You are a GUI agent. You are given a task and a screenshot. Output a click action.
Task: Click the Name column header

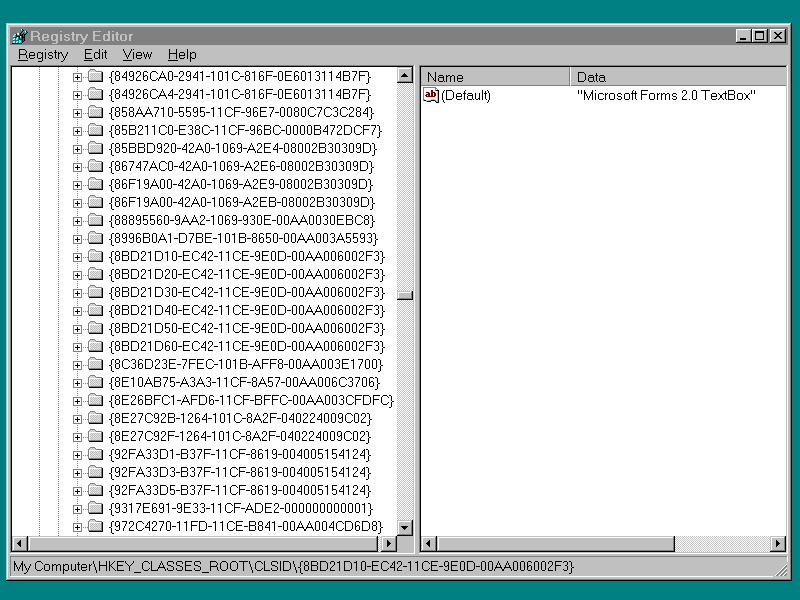point(496,77)
